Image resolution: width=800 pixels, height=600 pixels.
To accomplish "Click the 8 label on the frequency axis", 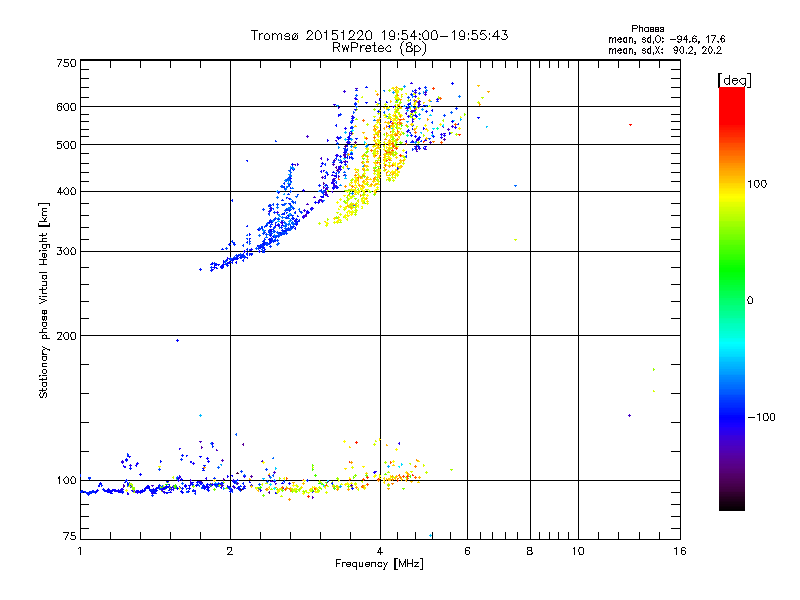I will 530,551.
